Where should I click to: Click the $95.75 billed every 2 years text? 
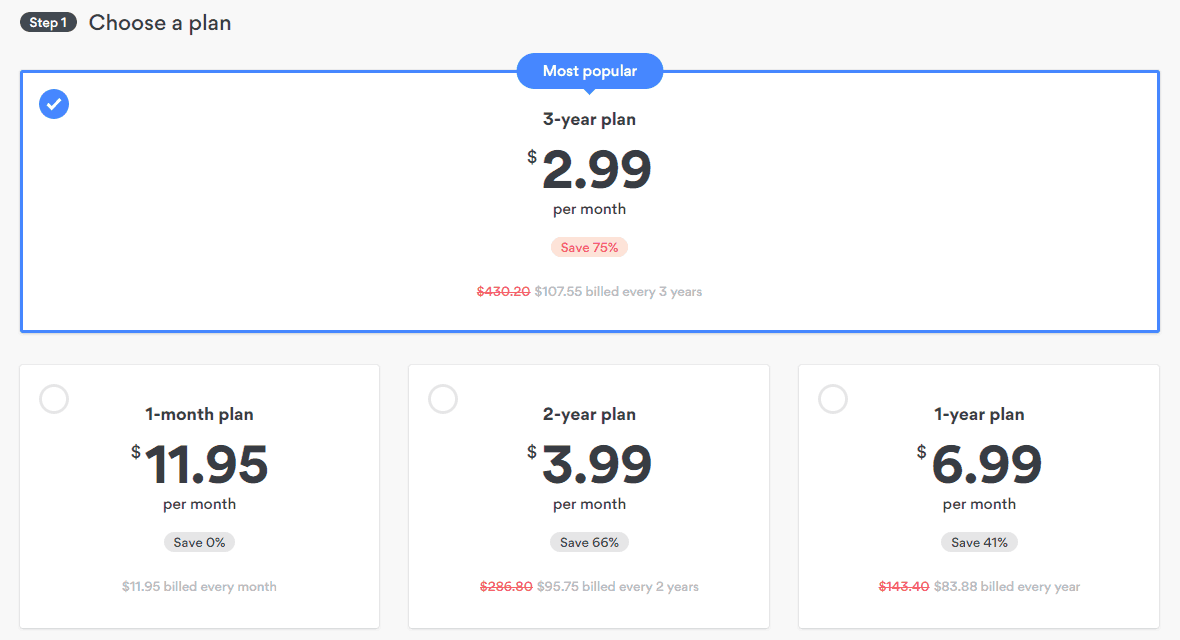coord(618,586)
